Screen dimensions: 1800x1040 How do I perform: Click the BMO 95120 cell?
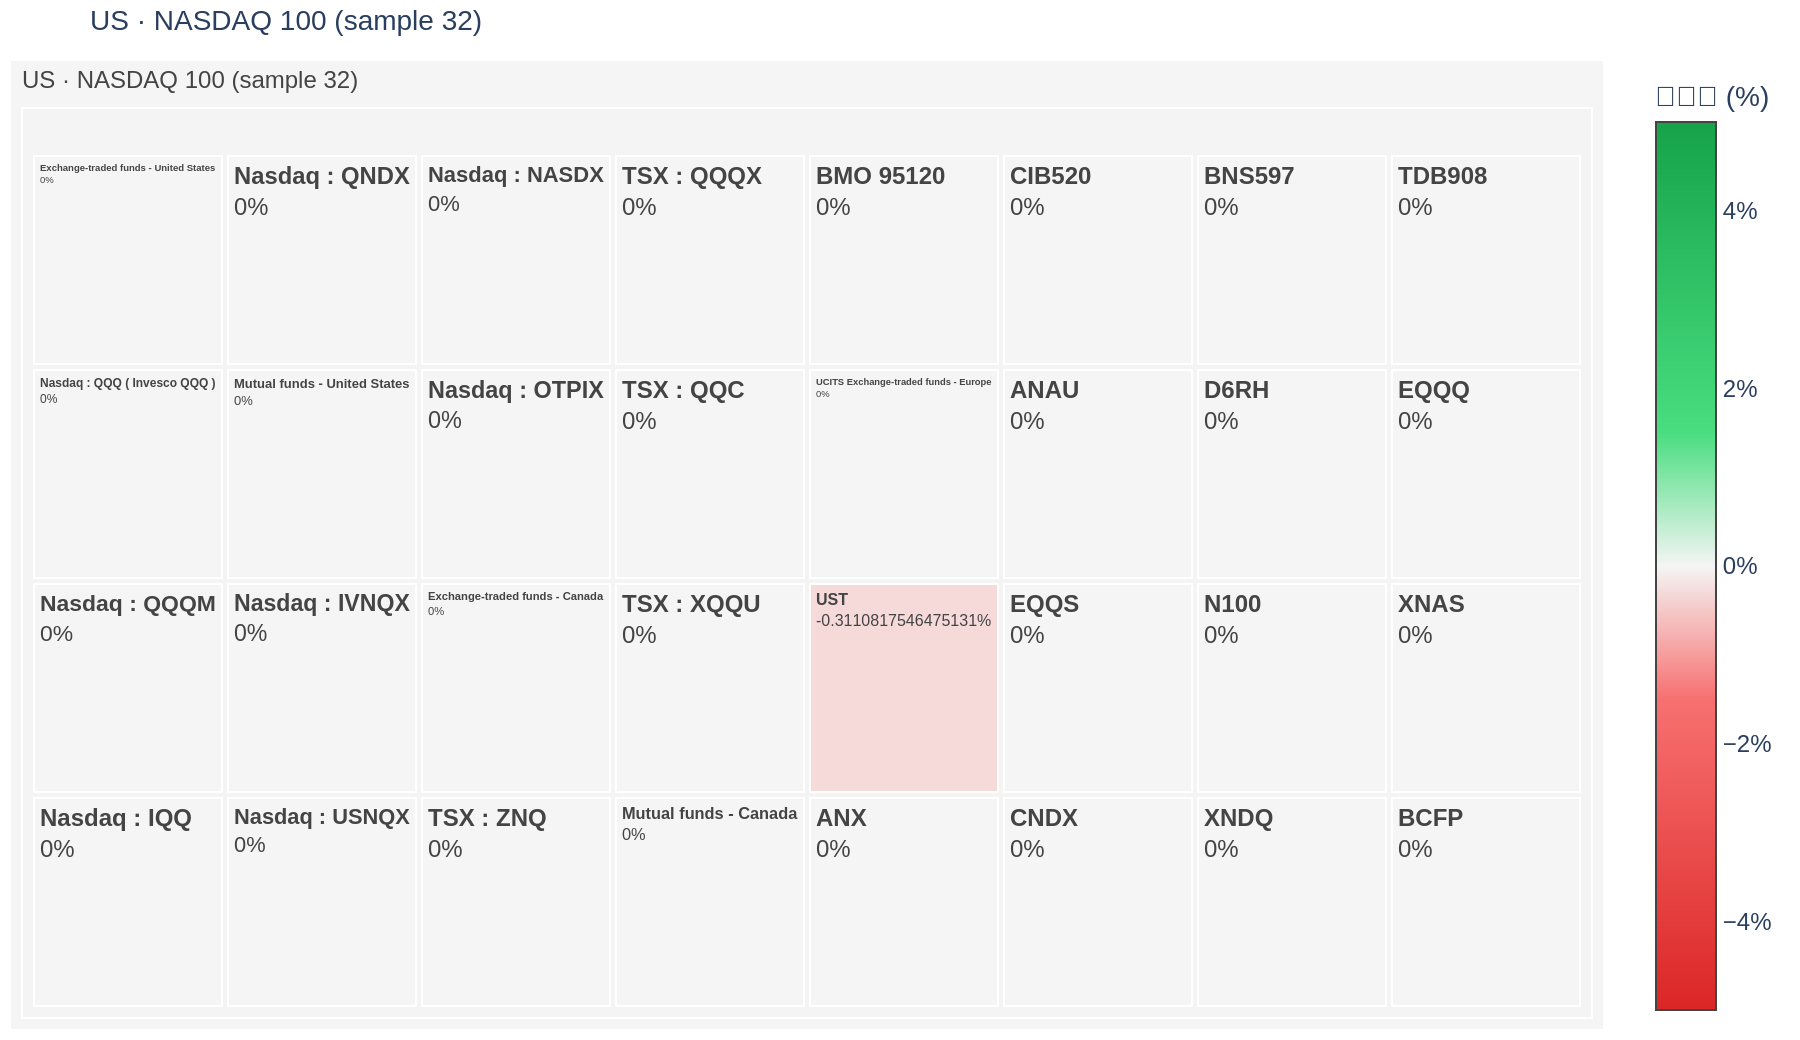click(904, 260)
